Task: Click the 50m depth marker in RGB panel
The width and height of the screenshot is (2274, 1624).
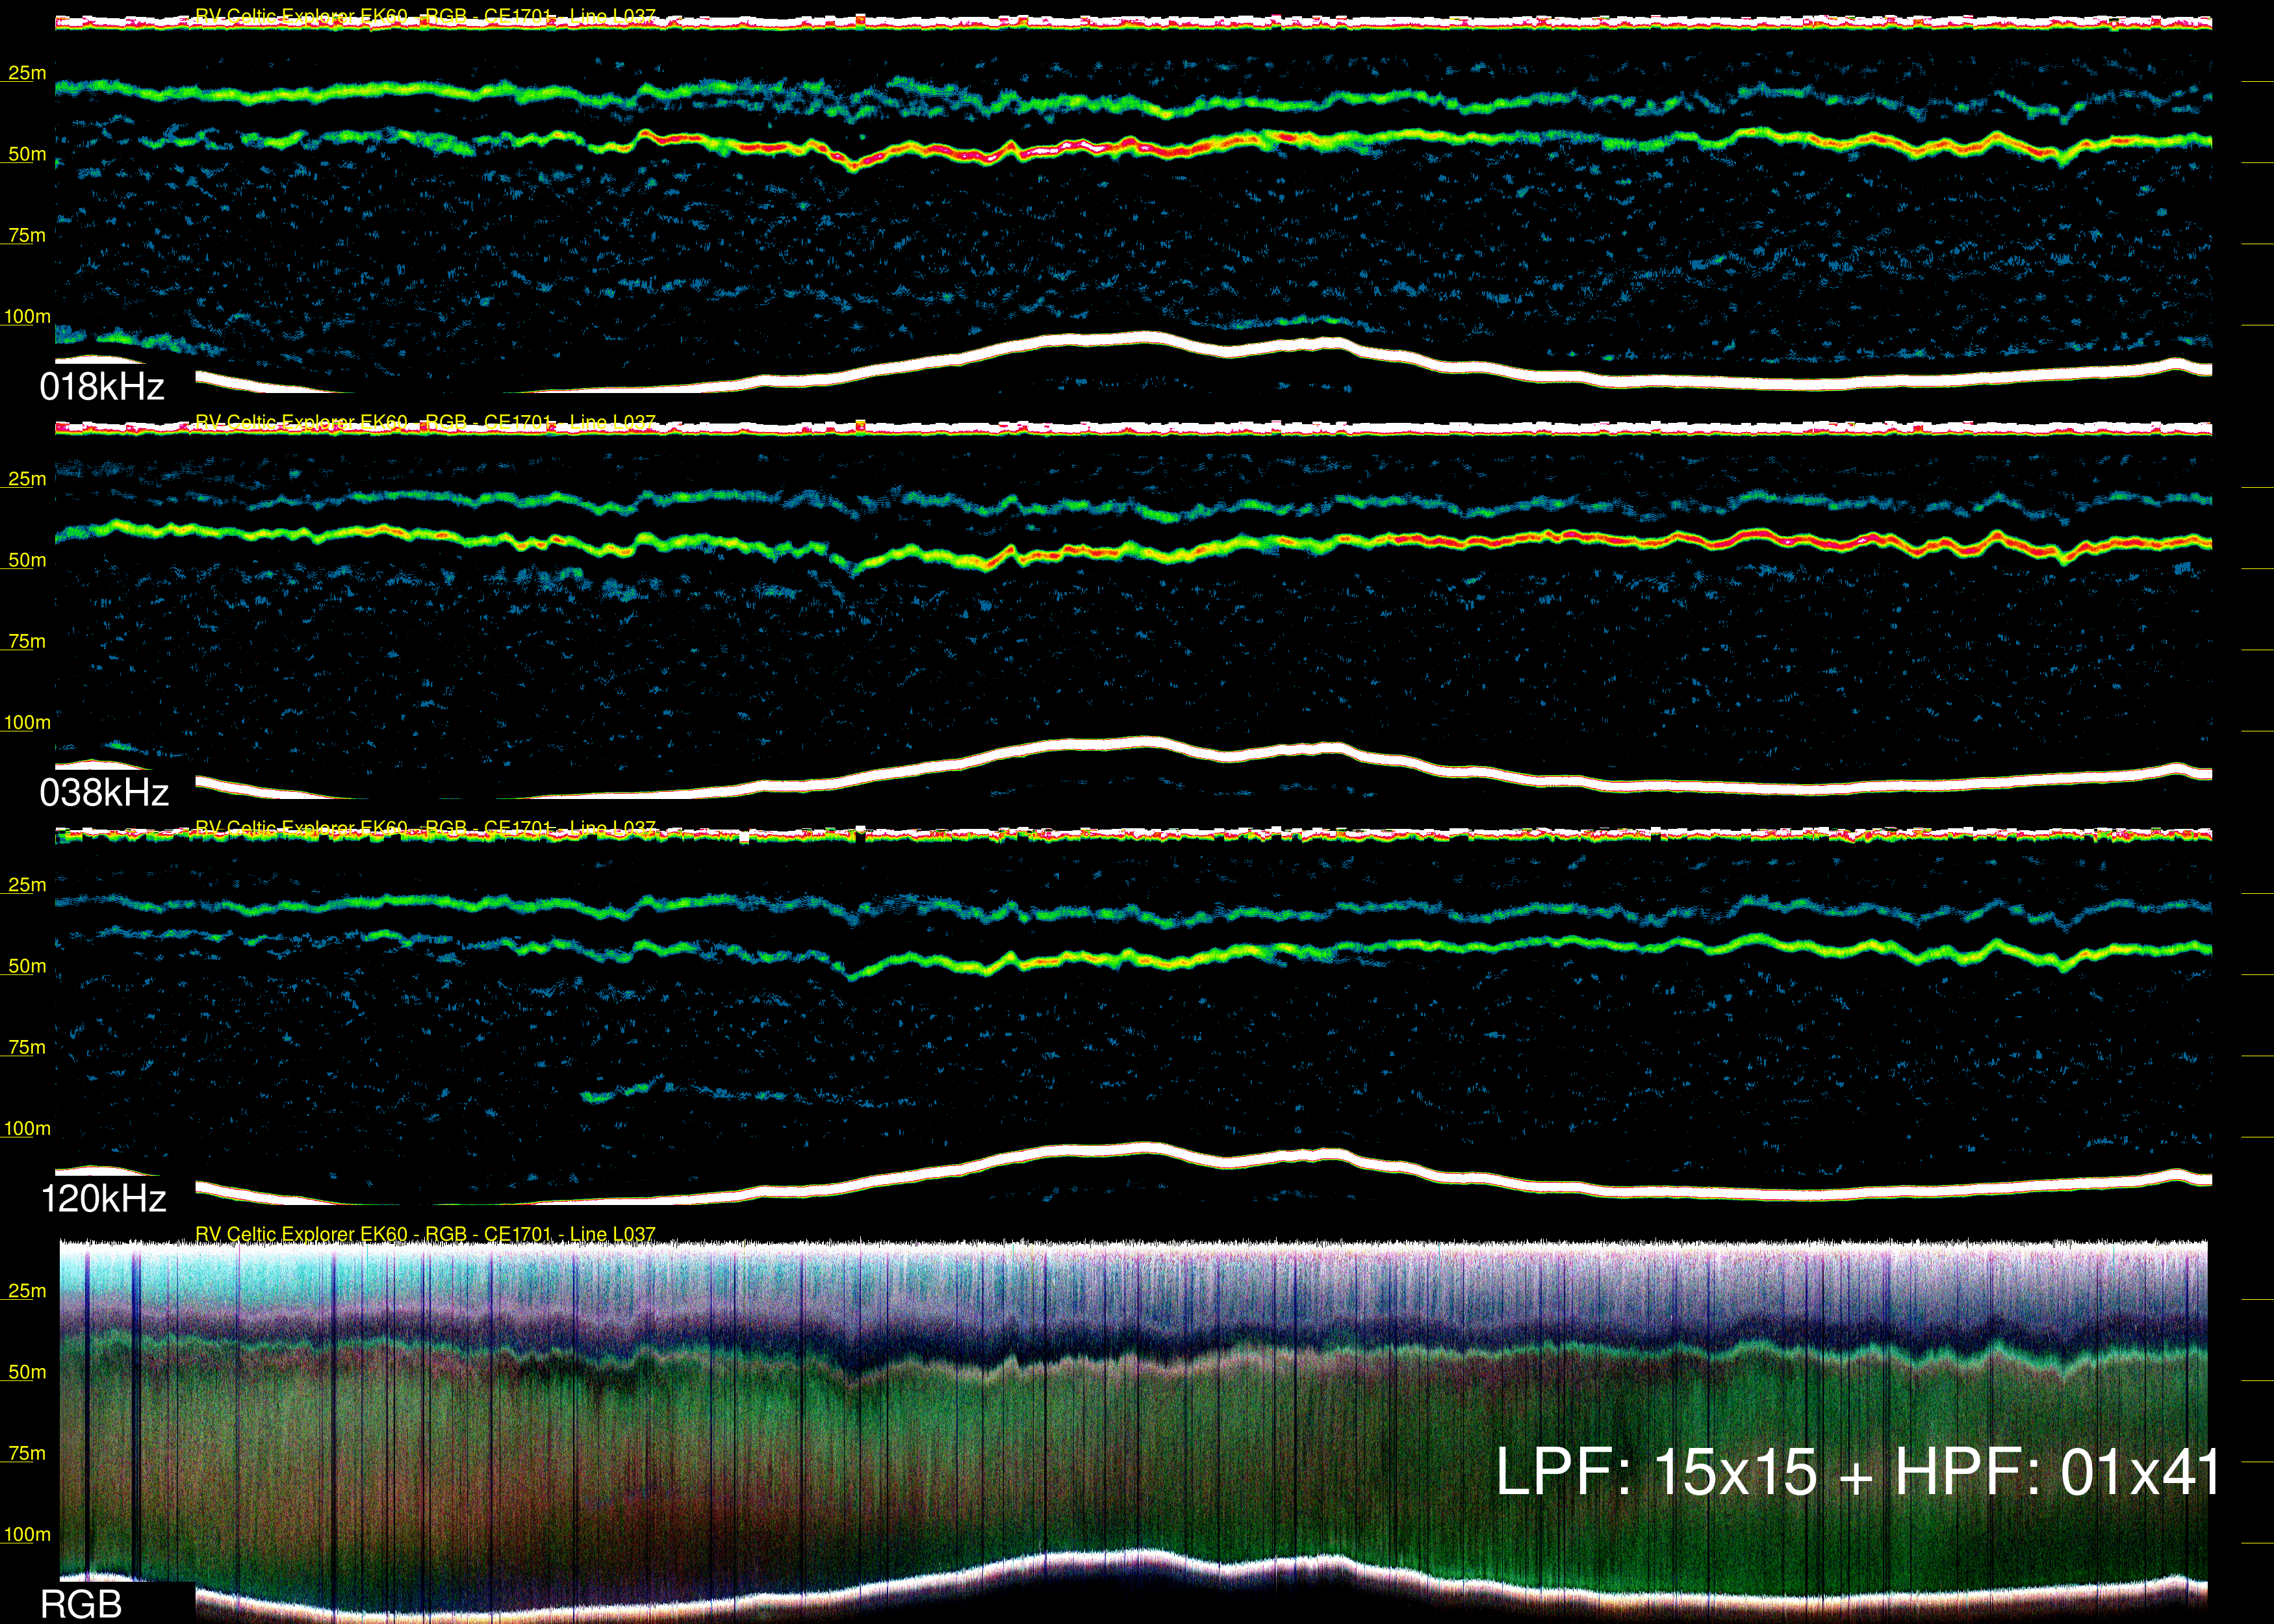Action: tap(27, 1372)
